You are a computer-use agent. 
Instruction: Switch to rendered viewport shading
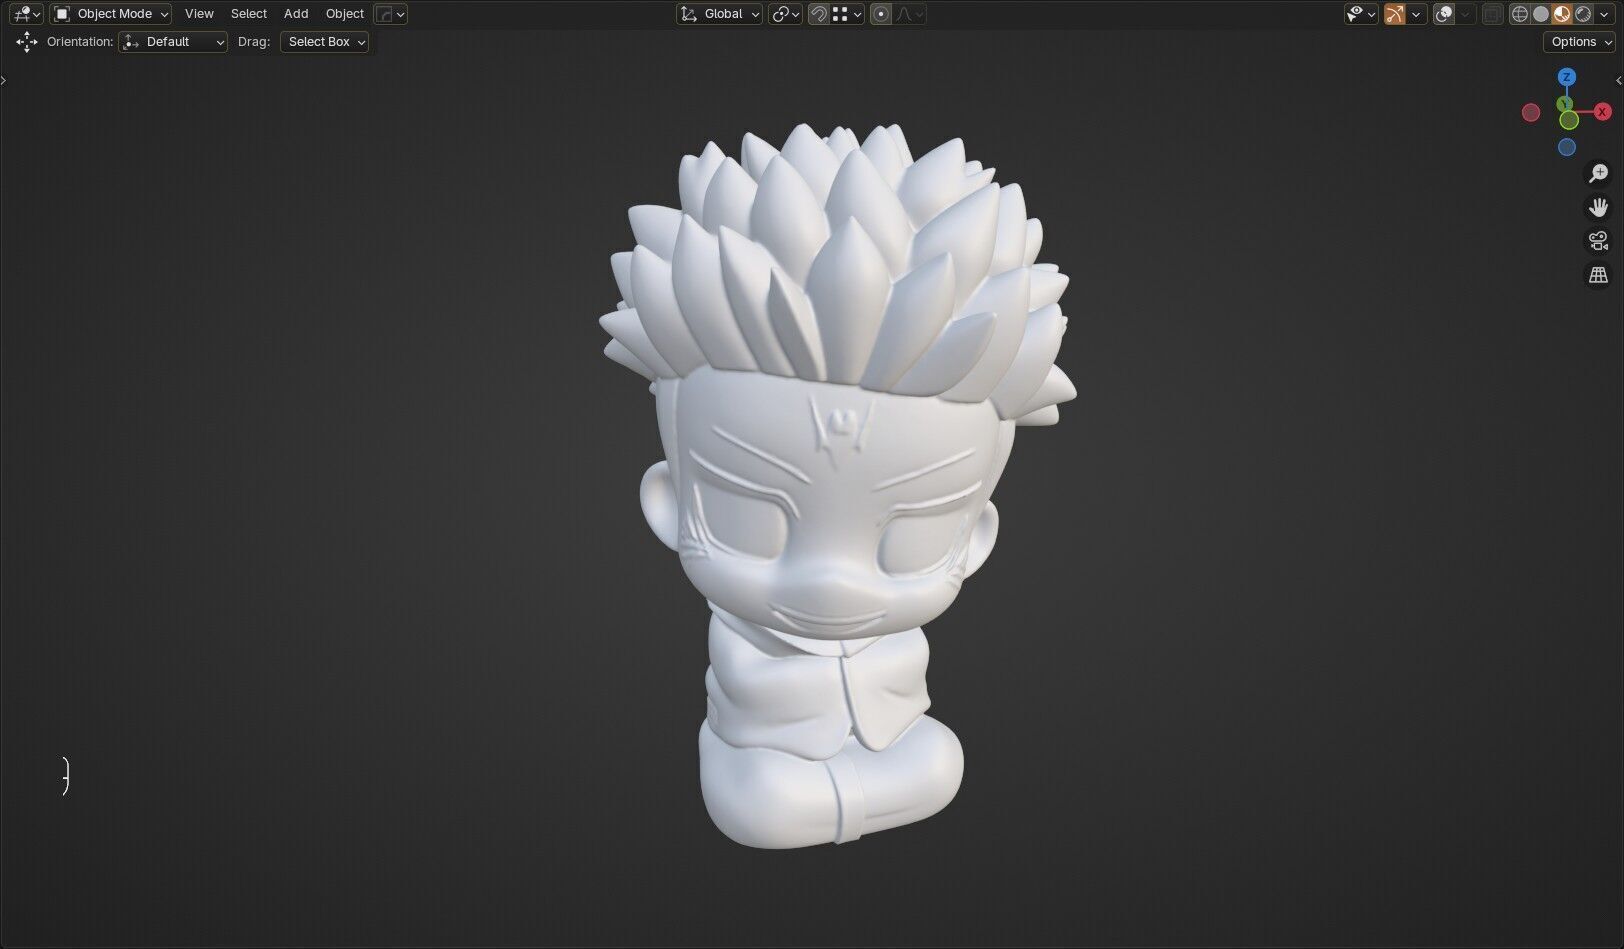point(1583,14)
